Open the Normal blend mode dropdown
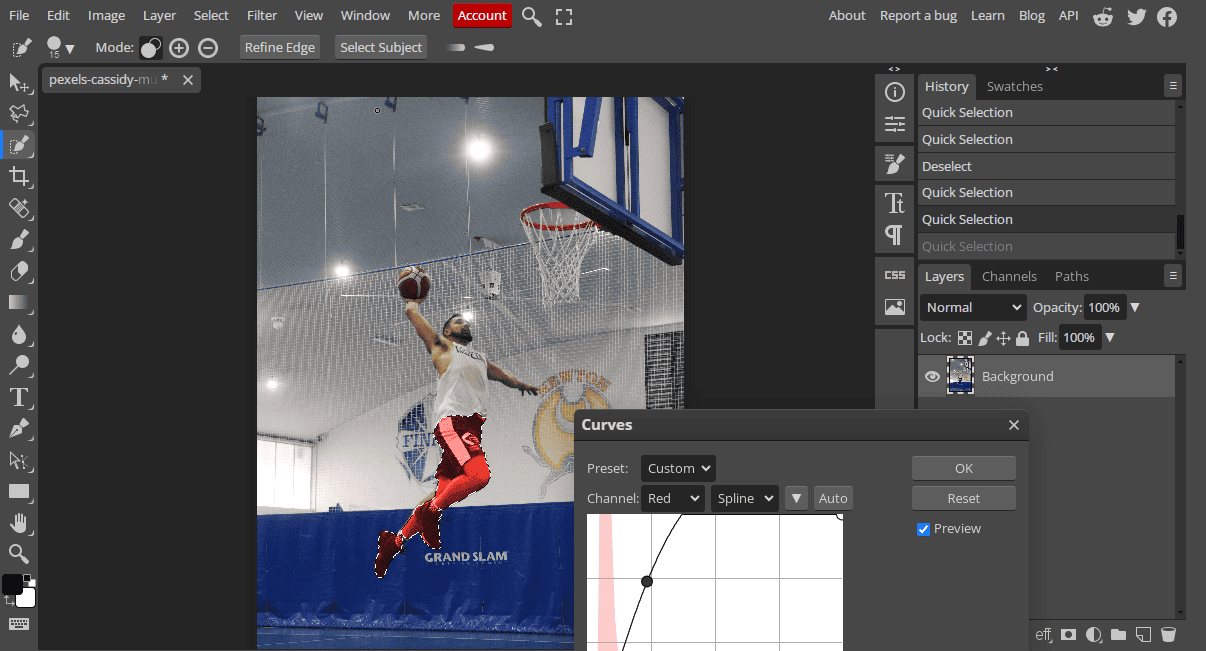Image resolution: width=1206 pixels, height=651 pixels. 973,307
